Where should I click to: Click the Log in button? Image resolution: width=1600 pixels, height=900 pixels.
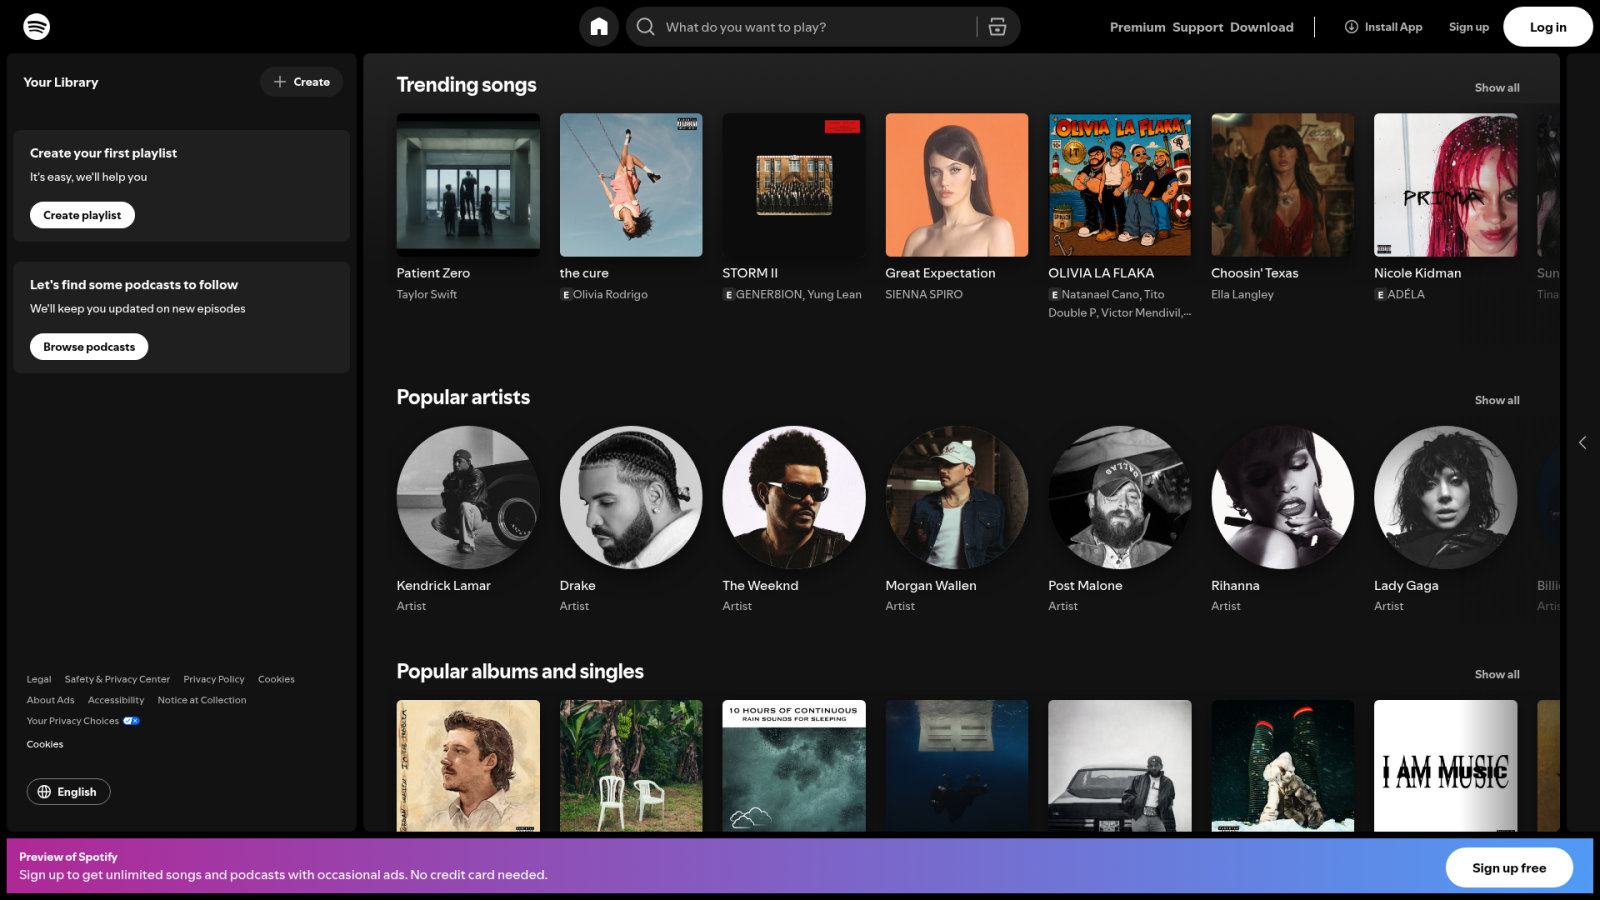[1548, 27]
